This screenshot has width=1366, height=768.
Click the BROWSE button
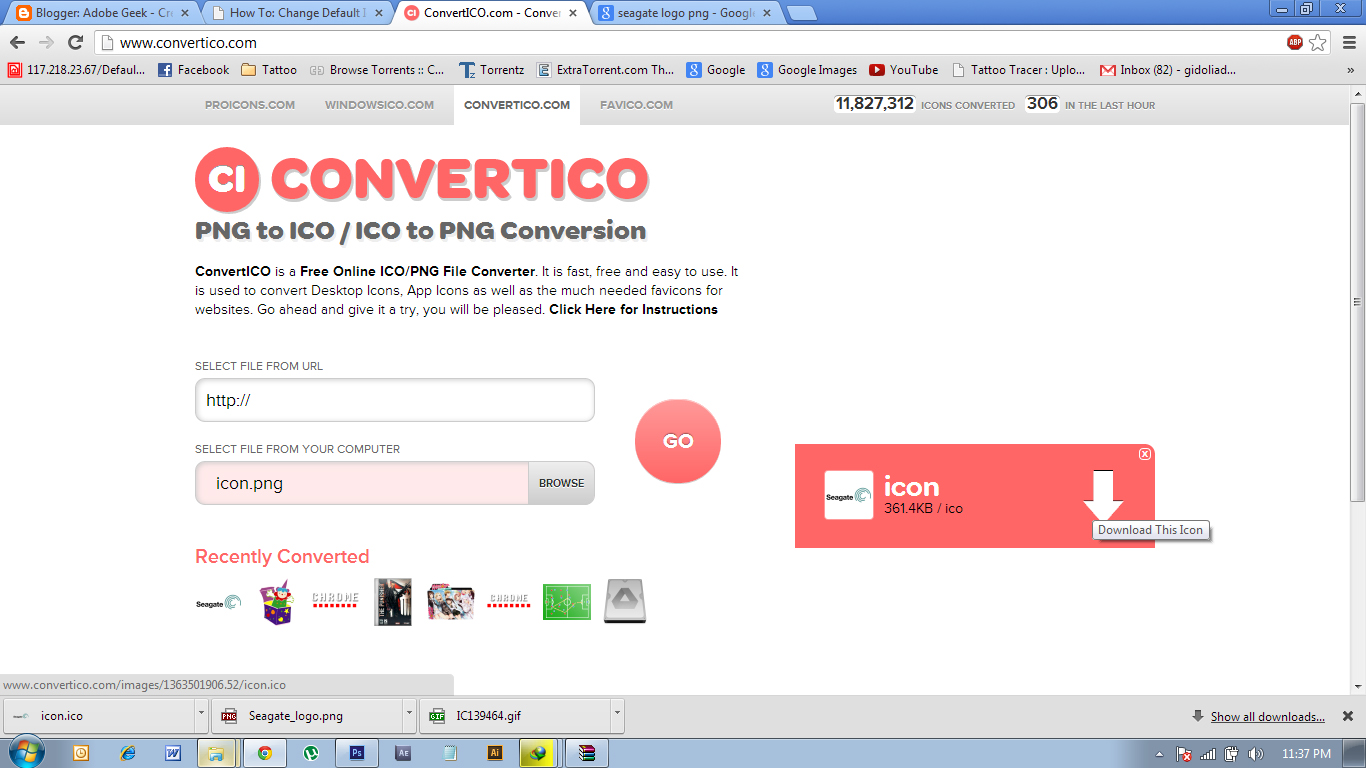tap(561, 483)
